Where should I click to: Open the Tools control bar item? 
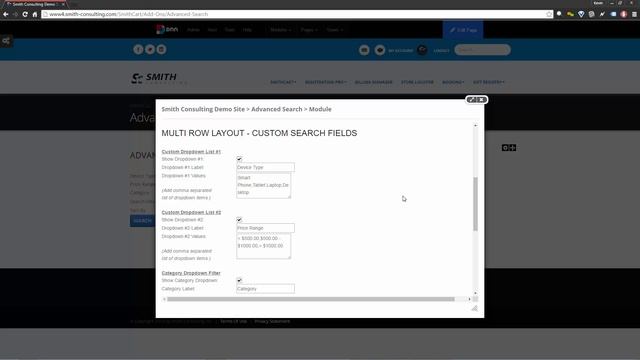click(x=230, y=30)
